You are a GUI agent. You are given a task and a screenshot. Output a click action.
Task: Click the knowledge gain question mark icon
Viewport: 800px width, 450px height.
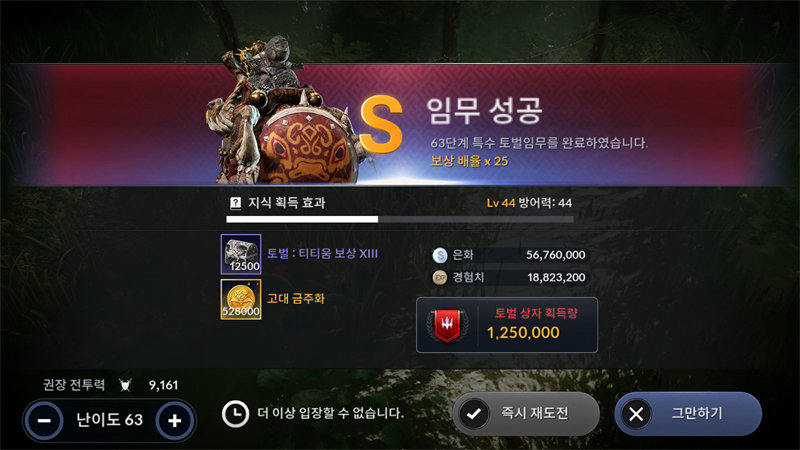(x=235, y=203)
